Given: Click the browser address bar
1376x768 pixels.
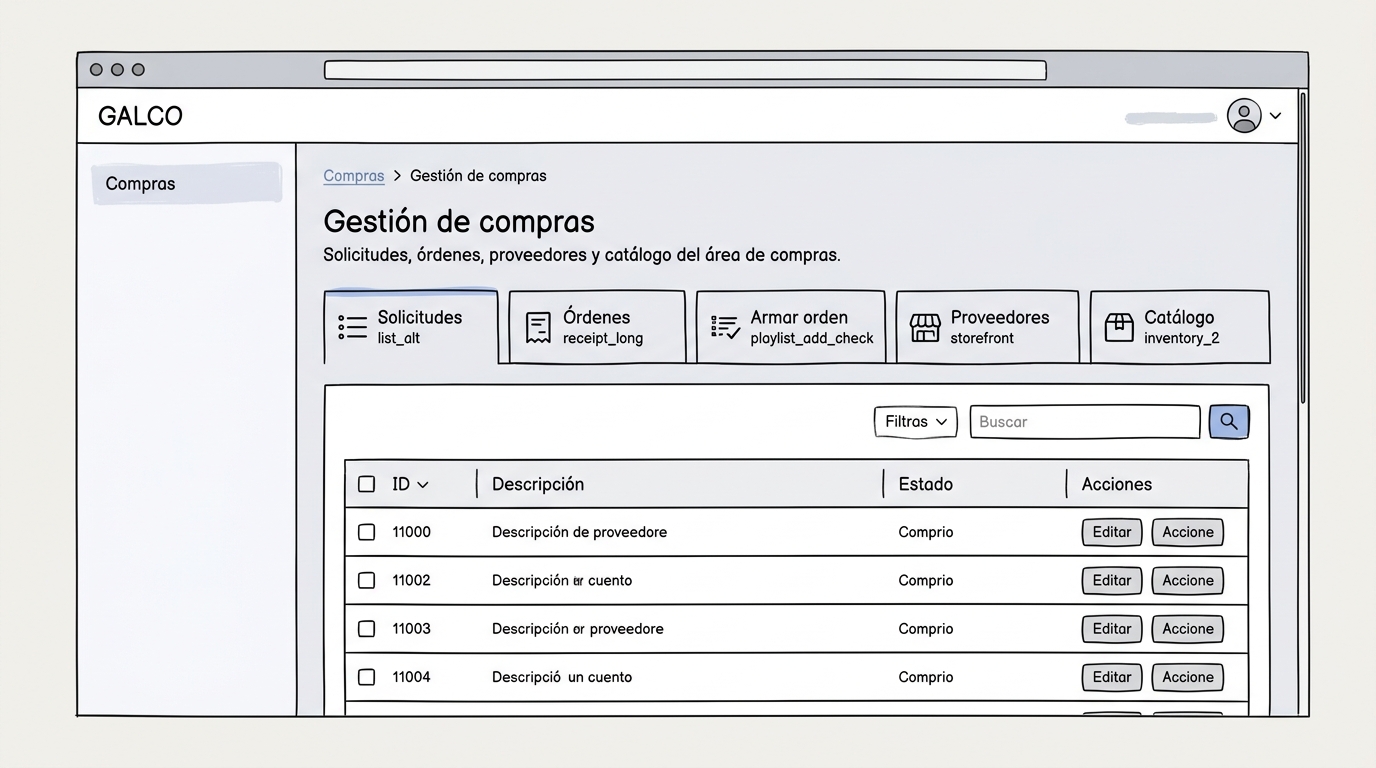Looking at the screenshot, I should click(x=685, y=70).
